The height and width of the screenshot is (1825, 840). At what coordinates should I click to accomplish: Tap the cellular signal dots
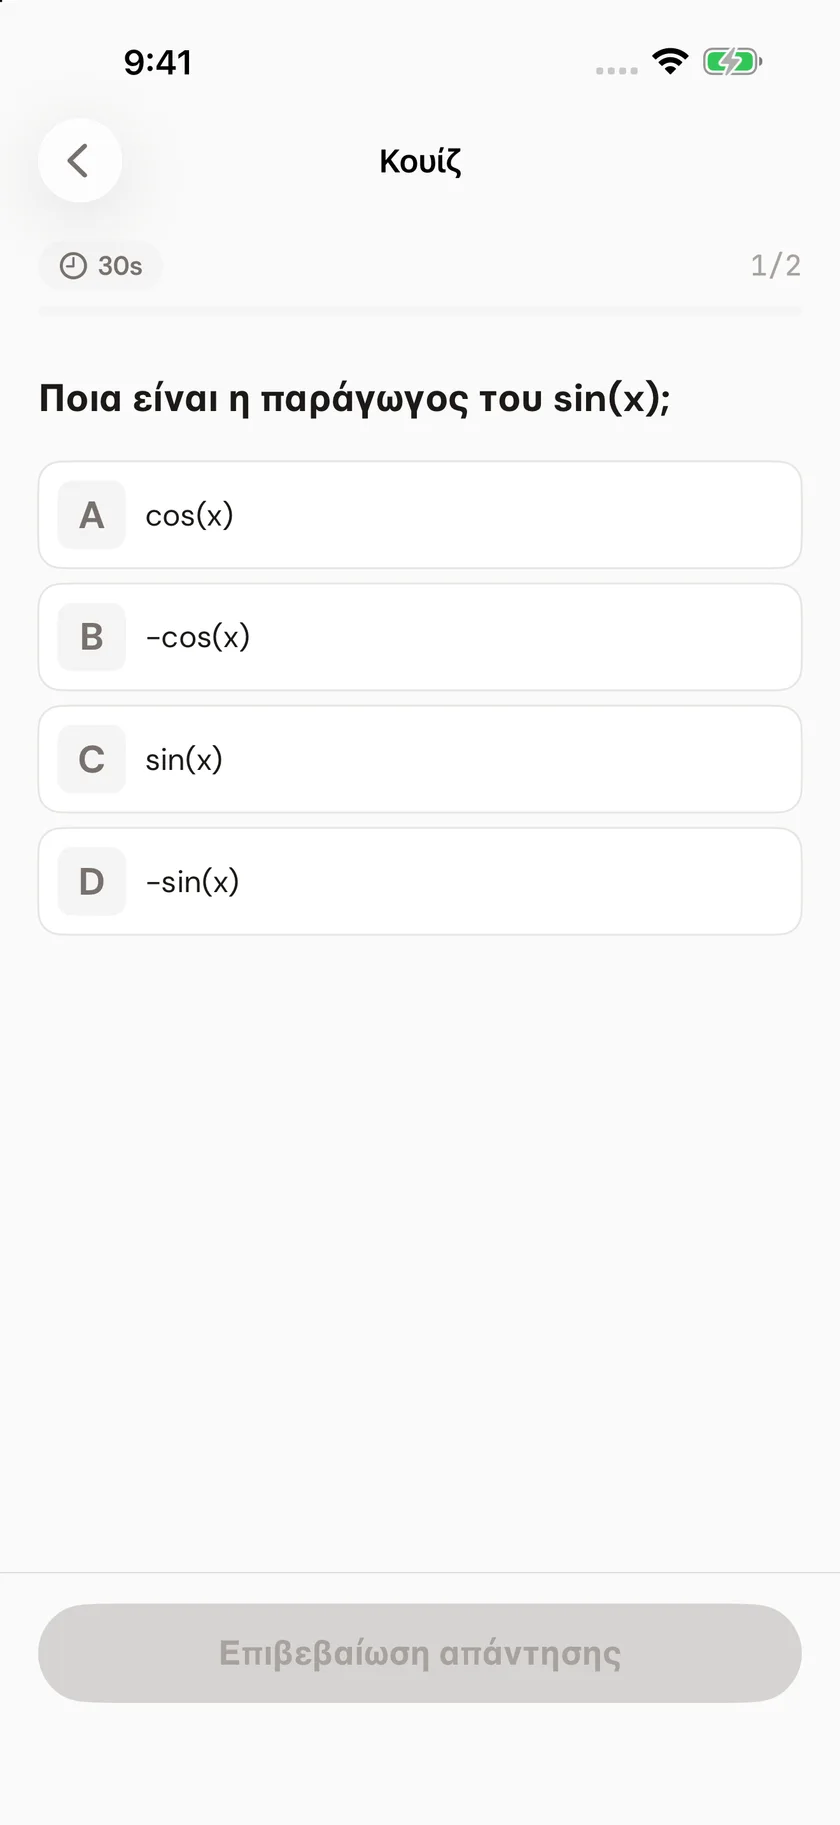[616, 71]
